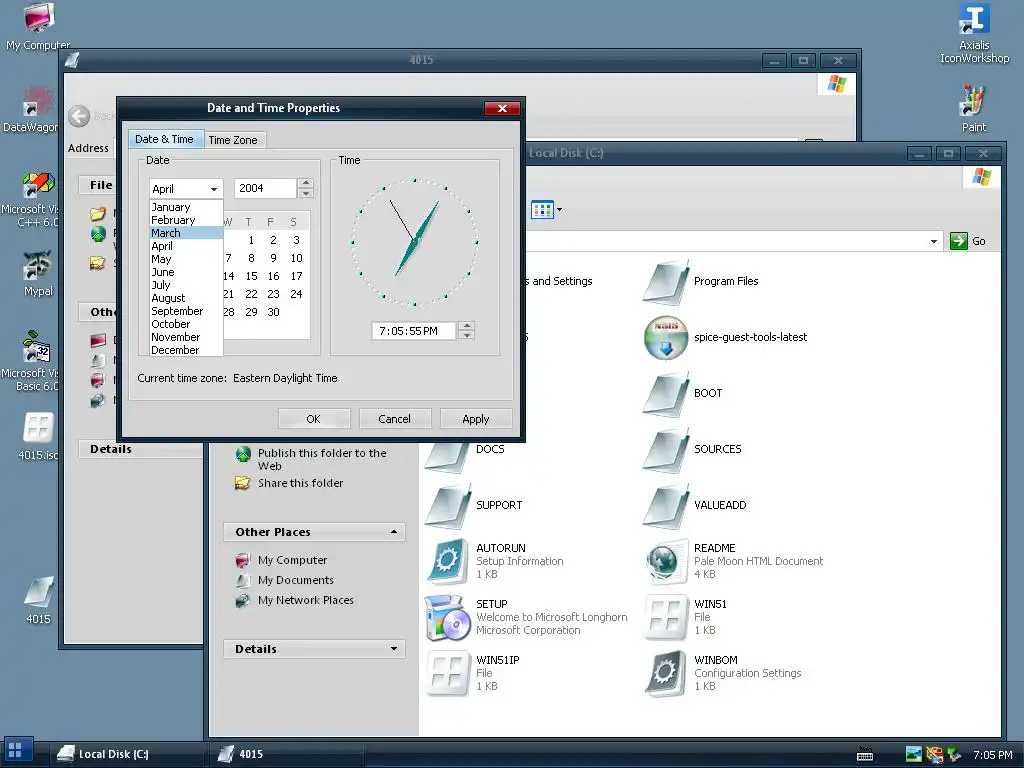1024x768 pixels.
Task: Open the SOURCES folder
Action: click(693, 449)
